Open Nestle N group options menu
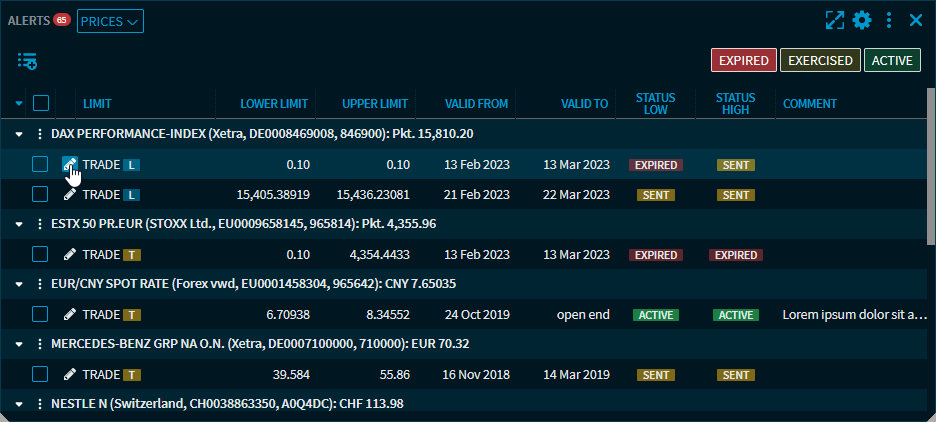The width and height of the screenshot is (936, 422). click(40, 404)
